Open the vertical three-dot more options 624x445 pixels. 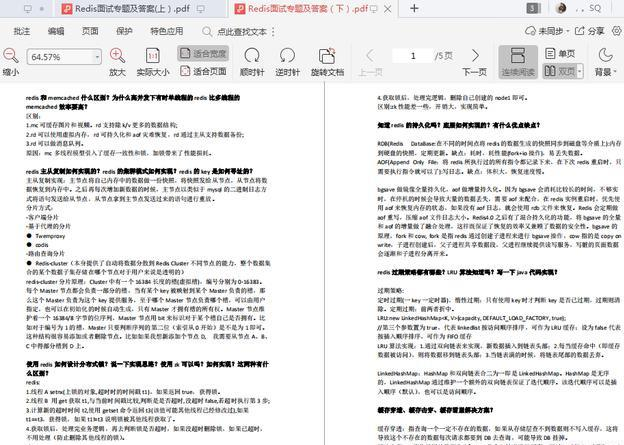pyautogui.click(x=273, y=32)
